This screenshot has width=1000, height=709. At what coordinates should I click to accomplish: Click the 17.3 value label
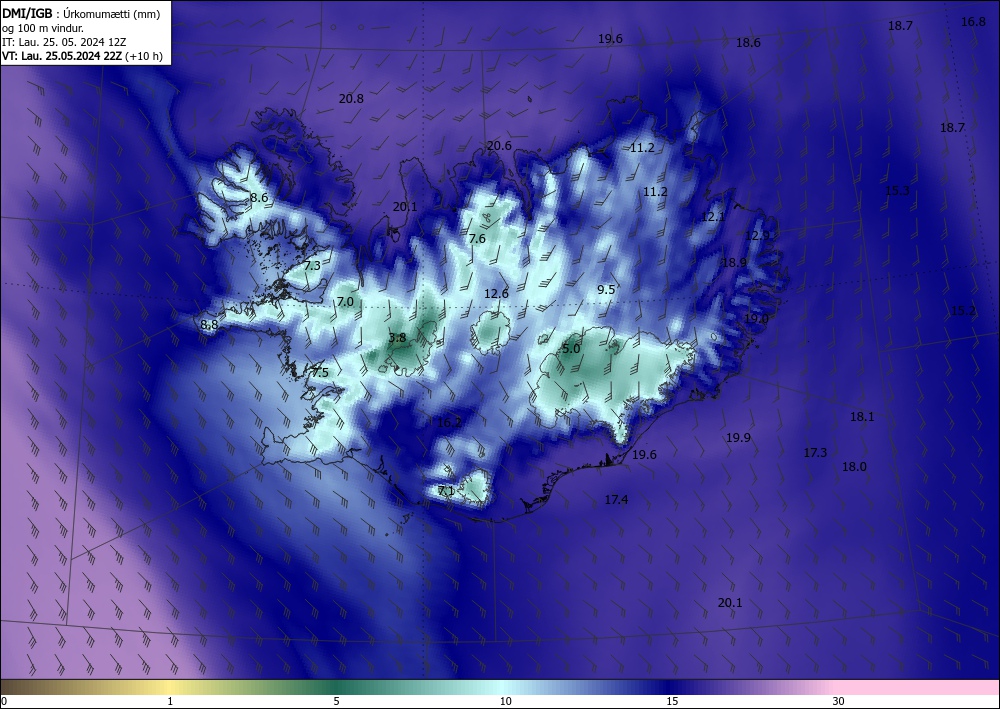pos(815,453)
